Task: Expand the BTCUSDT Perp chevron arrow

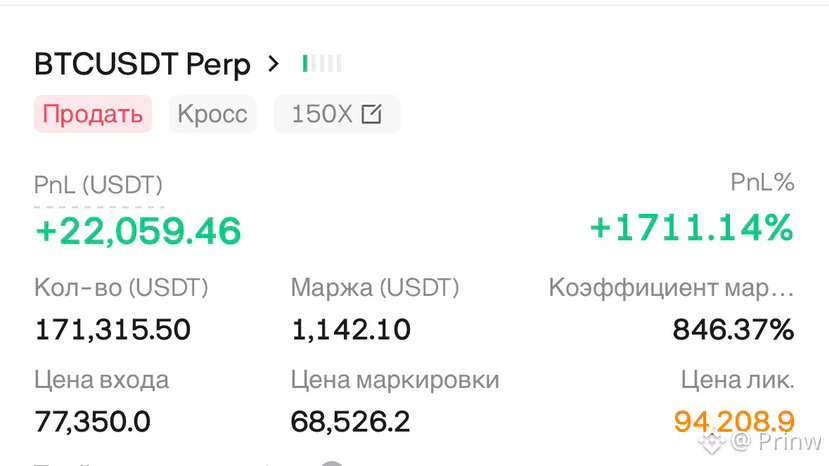Action: coord(273,64)
